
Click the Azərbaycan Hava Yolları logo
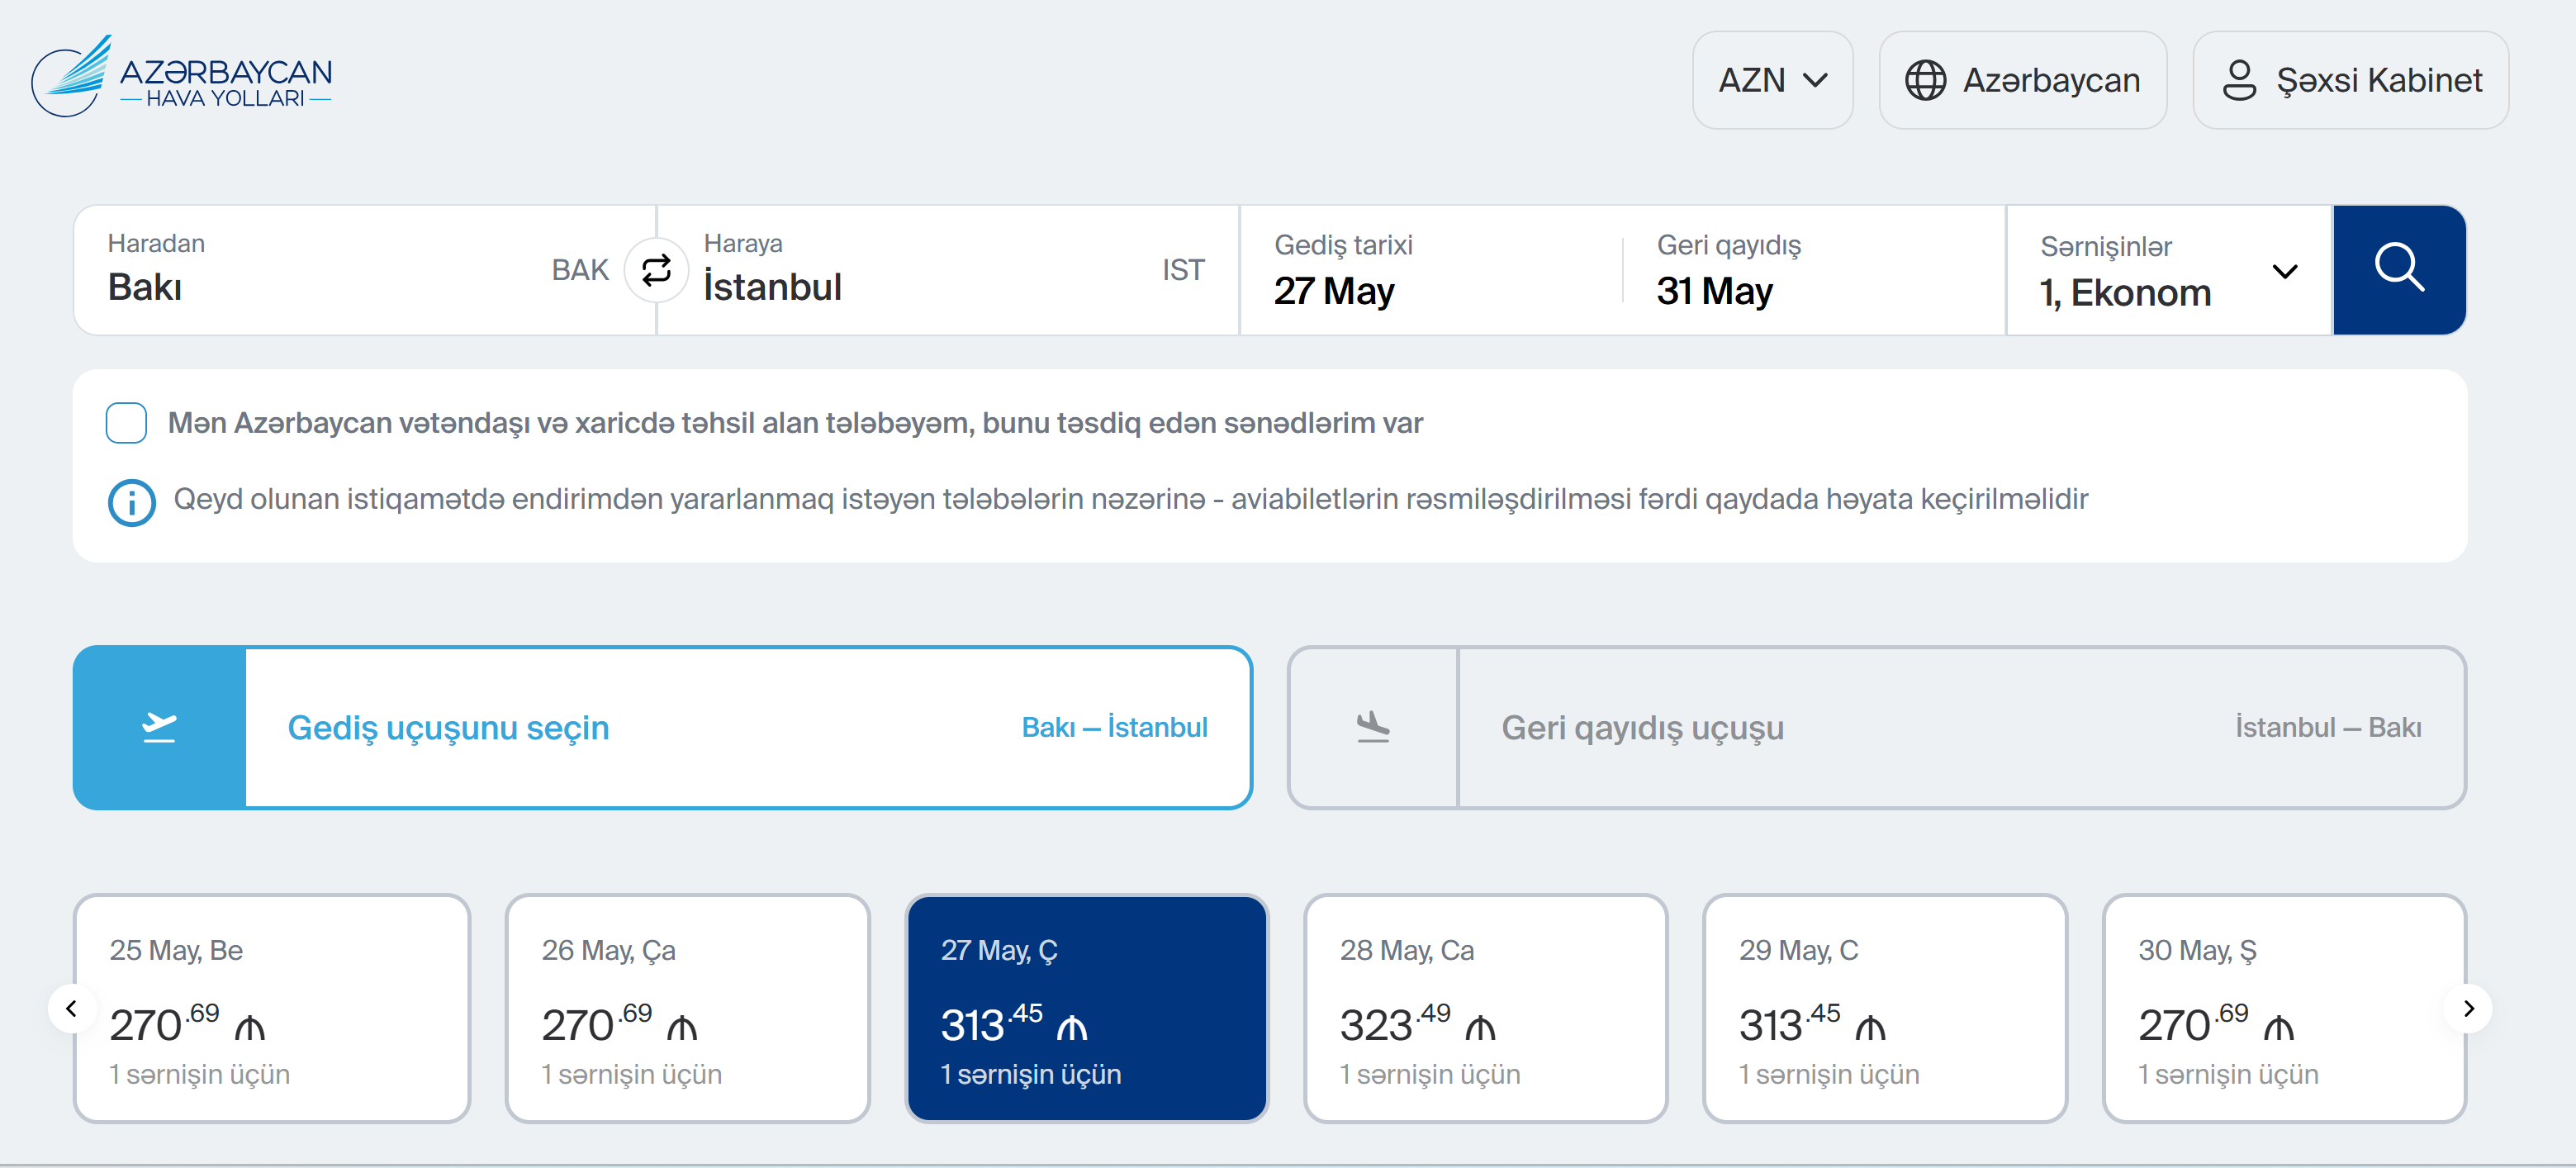tap(182, 78)
